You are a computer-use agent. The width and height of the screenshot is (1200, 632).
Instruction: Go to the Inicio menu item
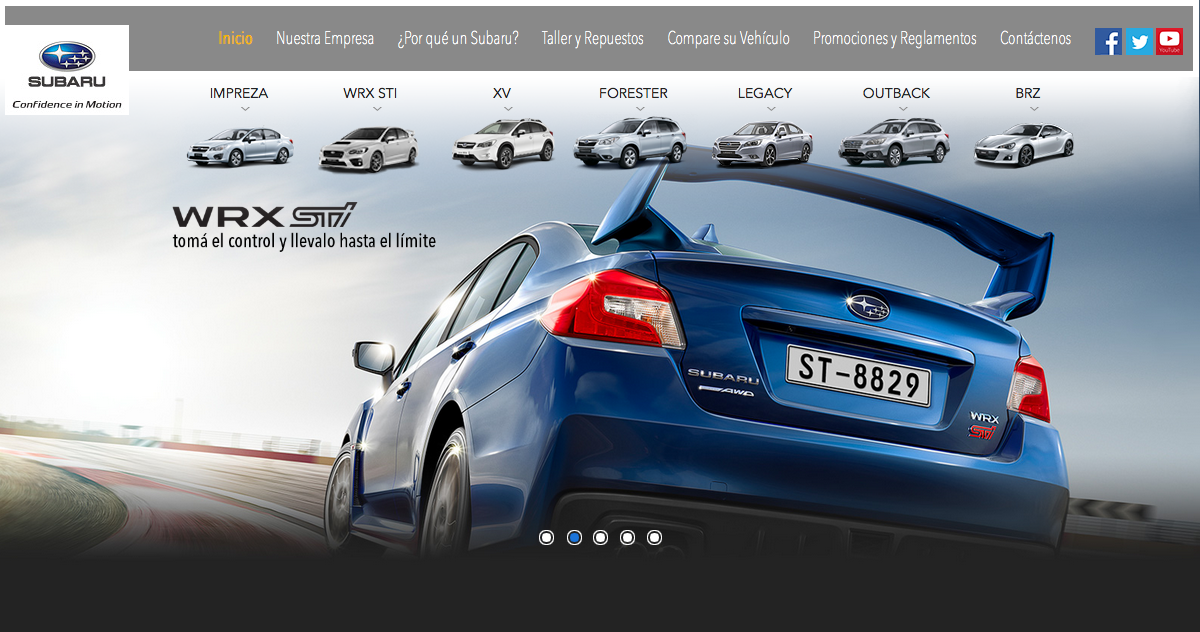click(x=235, y=39)
